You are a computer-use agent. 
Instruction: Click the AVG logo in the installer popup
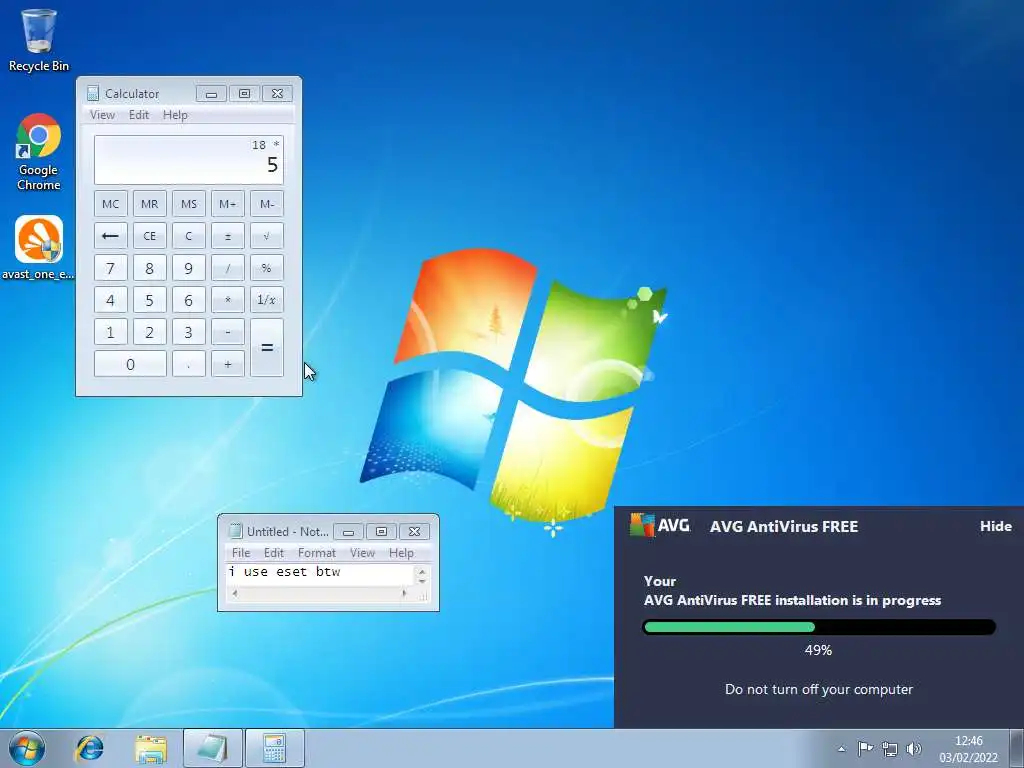[660, 525]
